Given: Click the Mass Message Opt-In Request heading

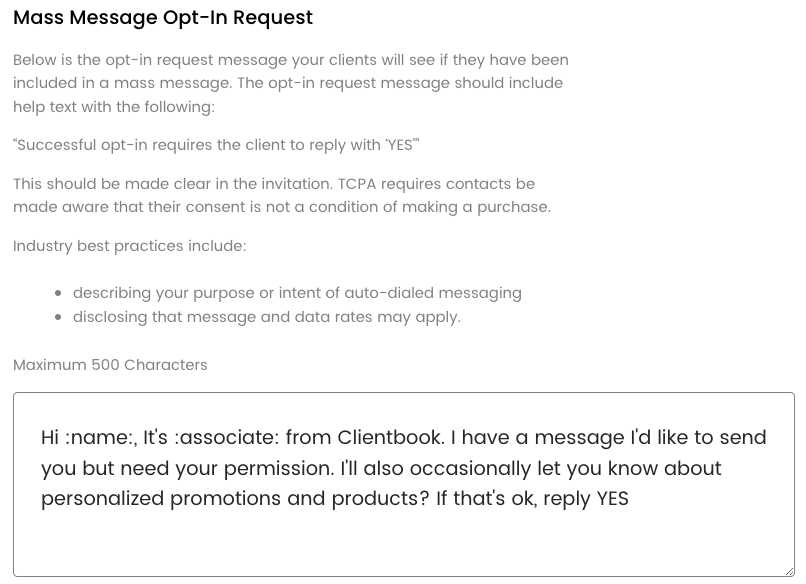Looking at the screenshot, I should pyautogui.click(x=163, y=18).
